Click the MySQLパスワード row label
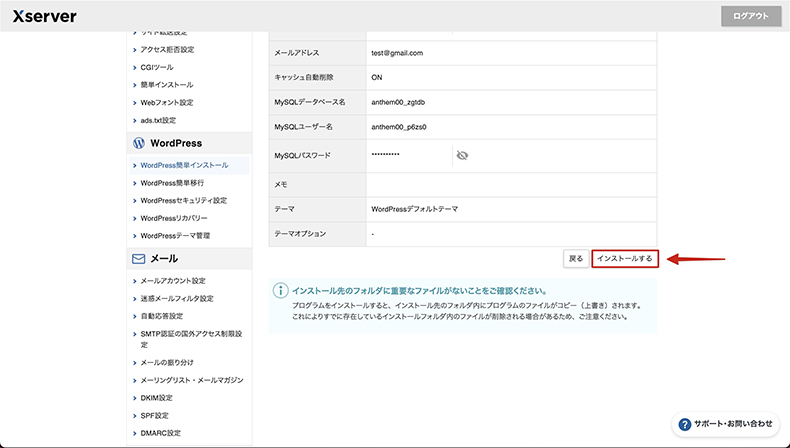Viewport: 790px width, 448px height. (302, 156)
